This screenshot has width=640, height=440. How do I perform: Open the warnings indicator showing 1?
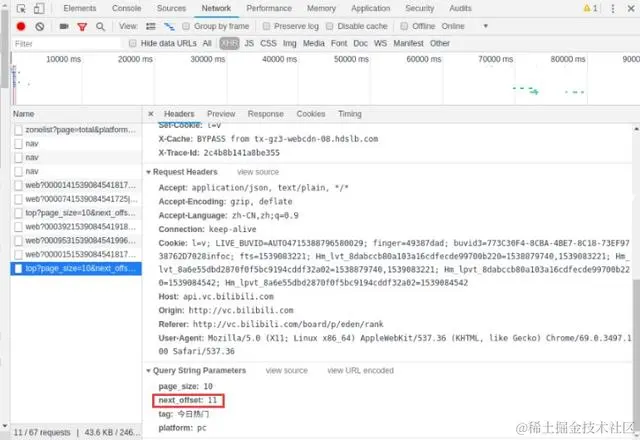click(591, 8)
